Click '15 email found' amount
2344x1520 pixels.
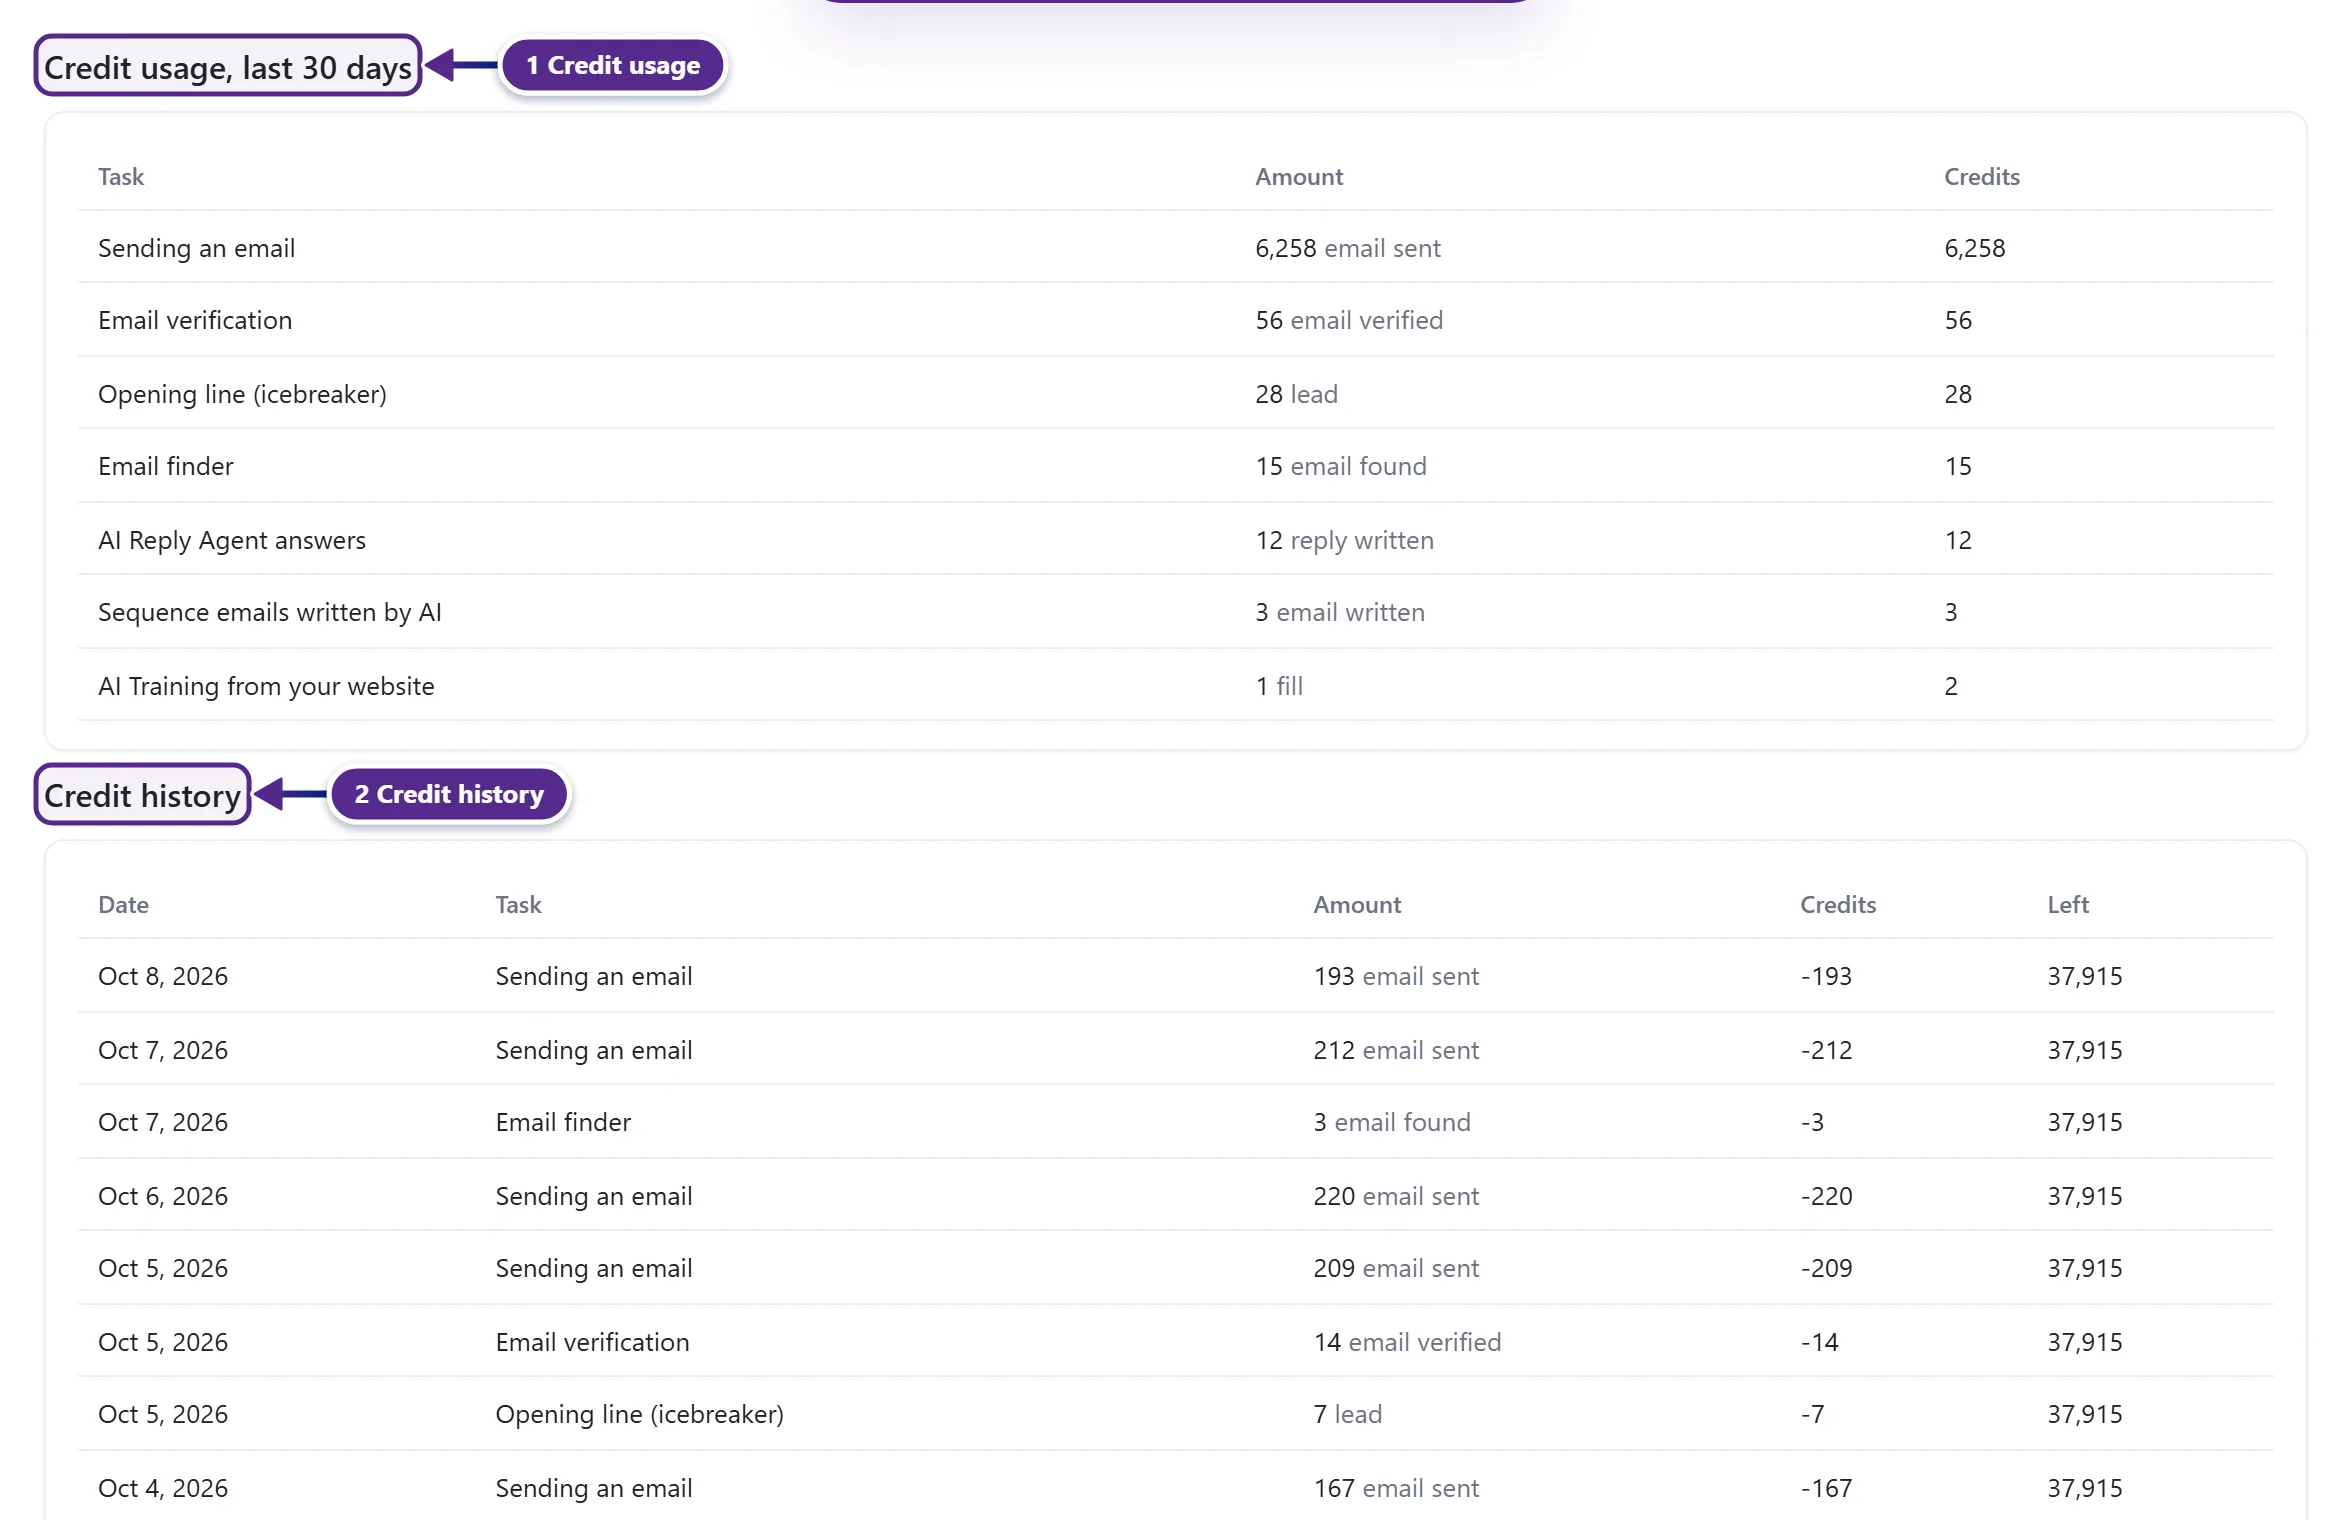[1341, 466]
